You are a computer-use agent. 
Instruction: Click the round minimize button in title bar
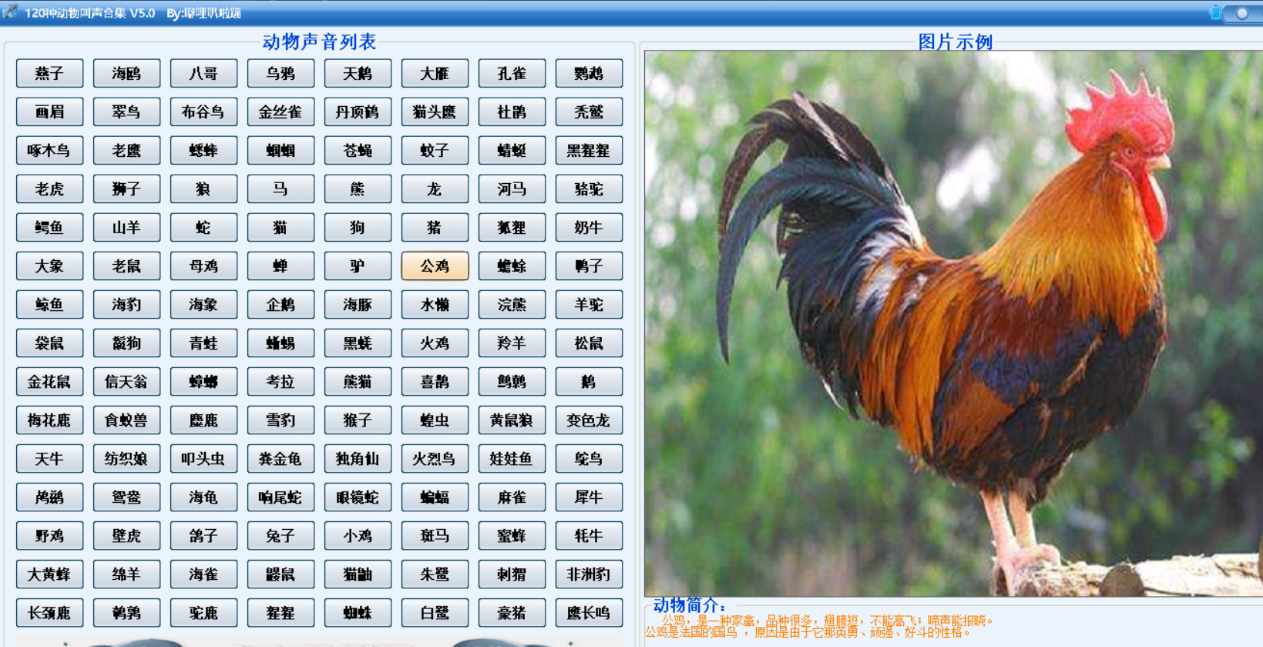point(1243,13)
